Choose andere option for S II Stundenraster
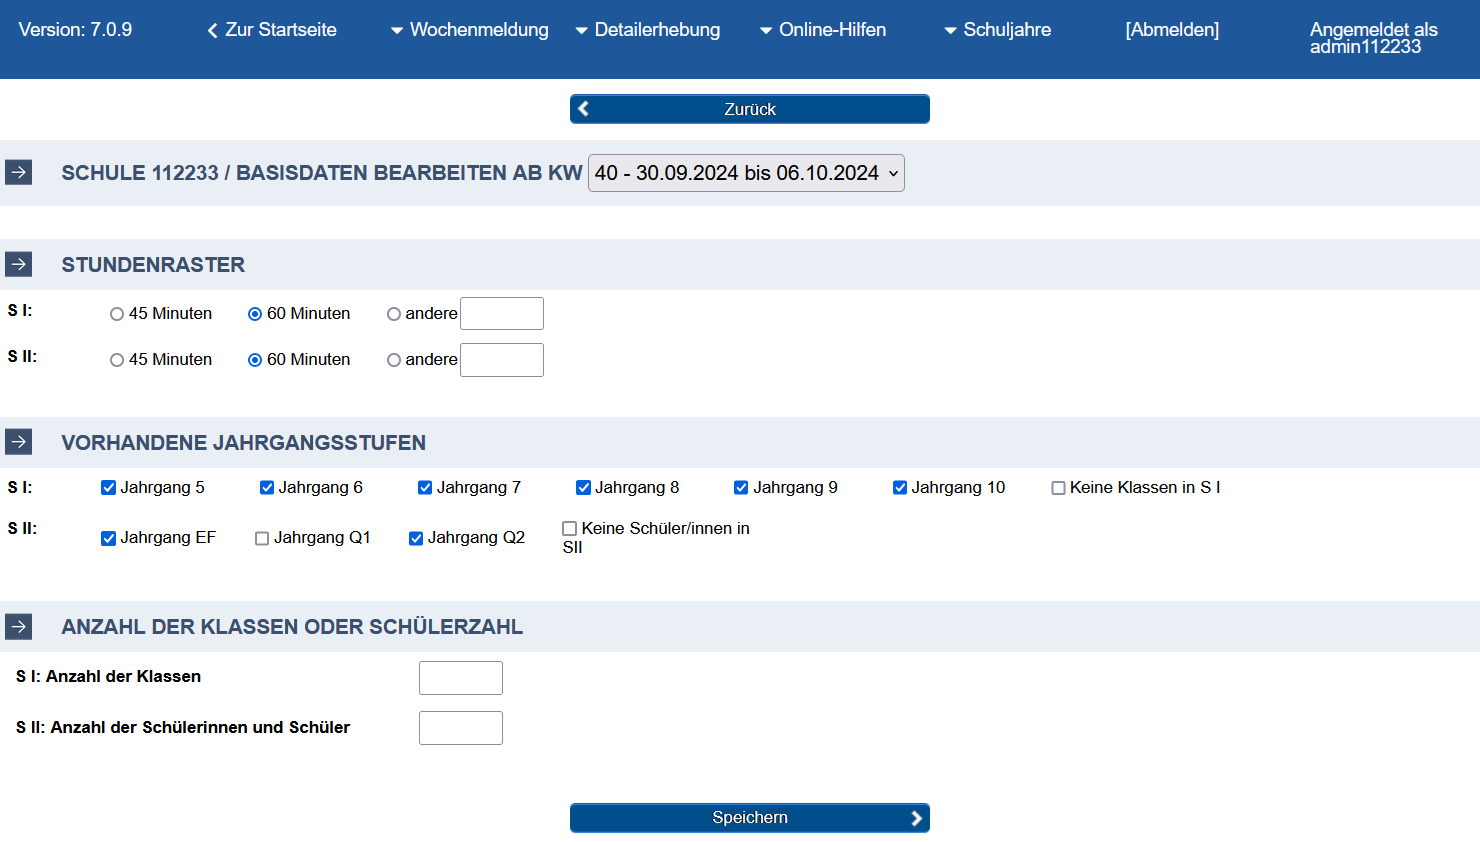Image resolution: width=1480 pixels, height=842 pixels. click(394, 360)
